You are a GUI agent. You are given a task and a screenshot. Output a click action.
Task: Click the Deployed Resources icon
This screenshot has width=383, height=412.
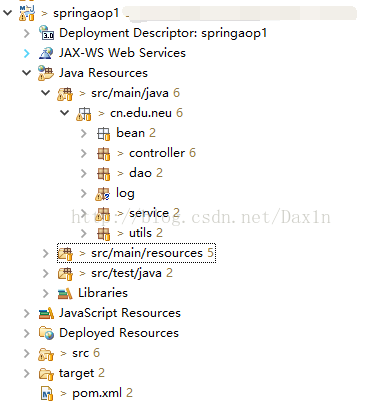46,333
